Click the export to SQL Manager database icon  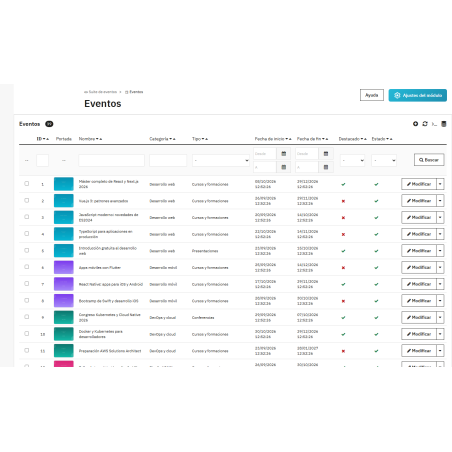[444, 124]
